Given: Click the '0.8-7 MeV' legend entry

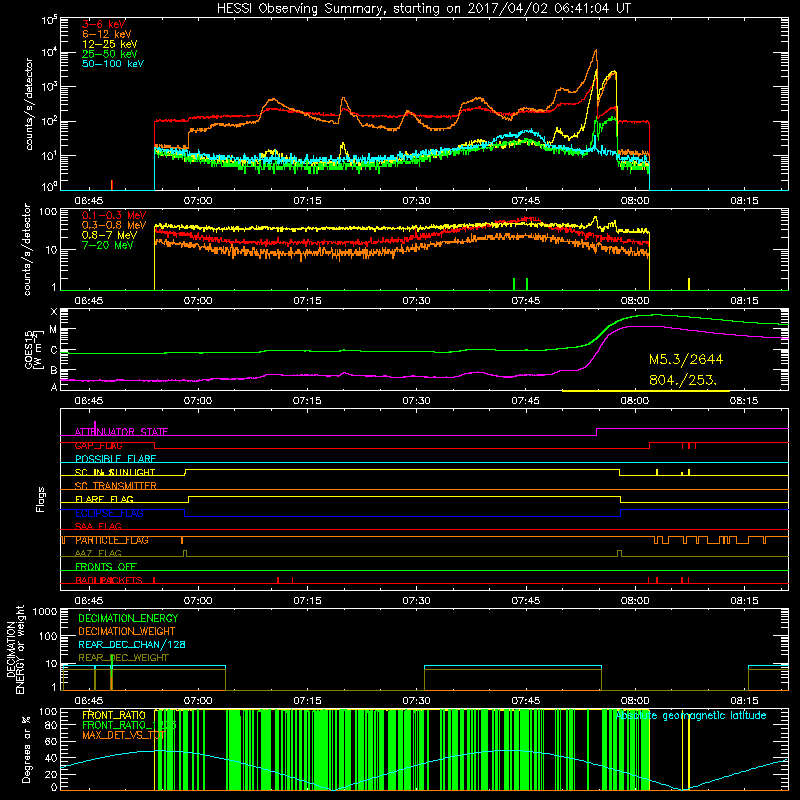Looking at the screenshot, I should [x=109, y=235].
